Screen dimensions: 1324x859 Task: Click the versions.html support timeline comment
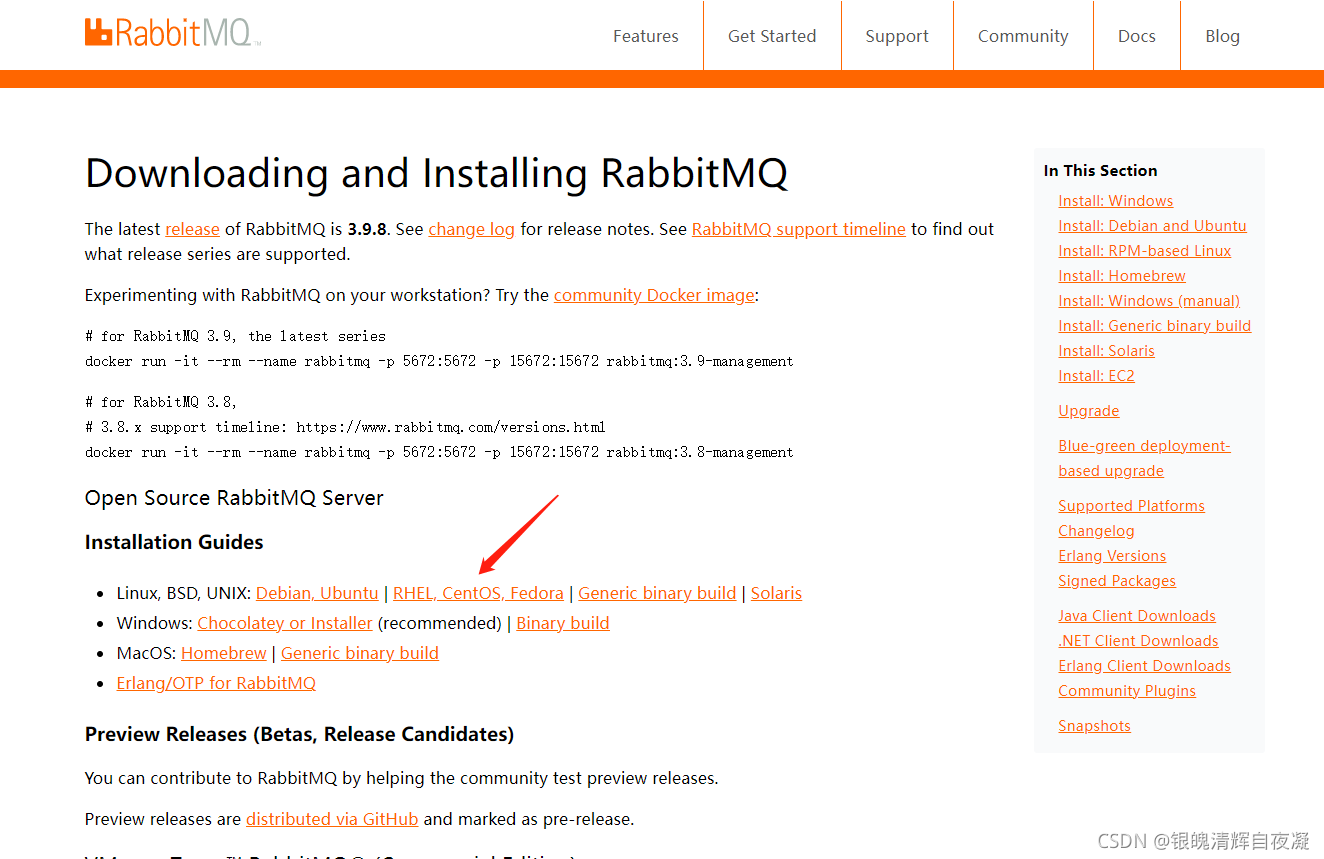click(345, 427)
